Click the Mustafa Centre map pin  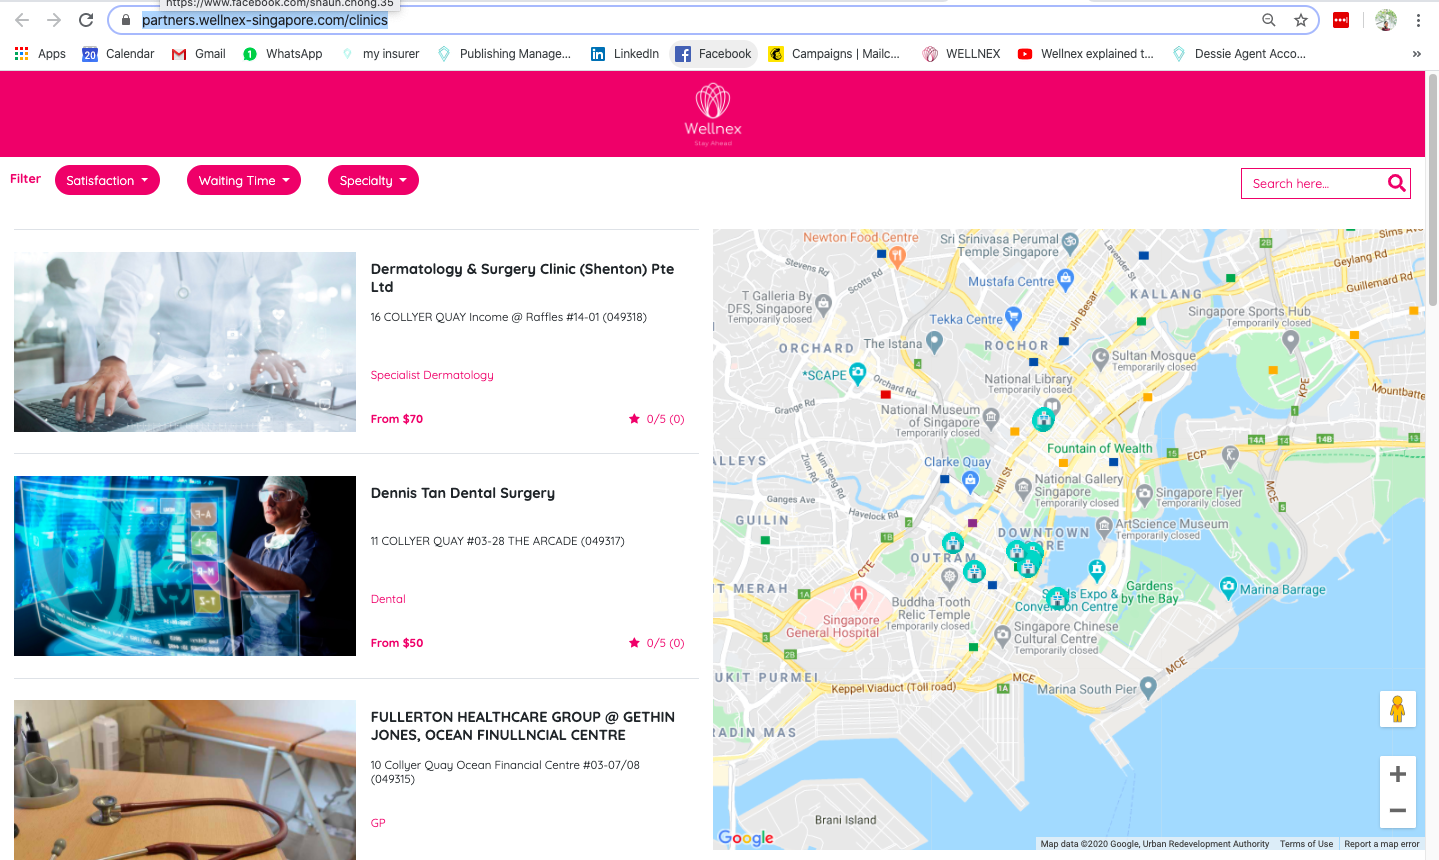pyautogui.click(x=1065, y=279)
